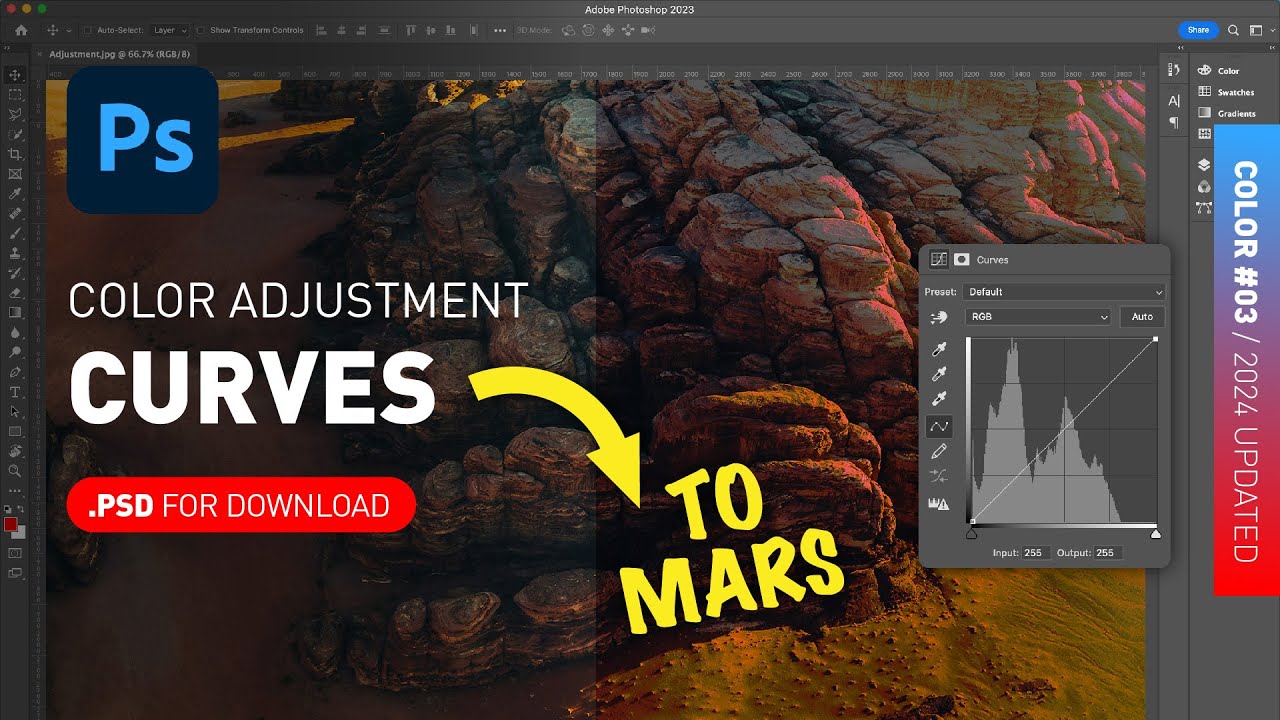
Task: Click the red foreground color swatch
Action: (x=11, y=523)
